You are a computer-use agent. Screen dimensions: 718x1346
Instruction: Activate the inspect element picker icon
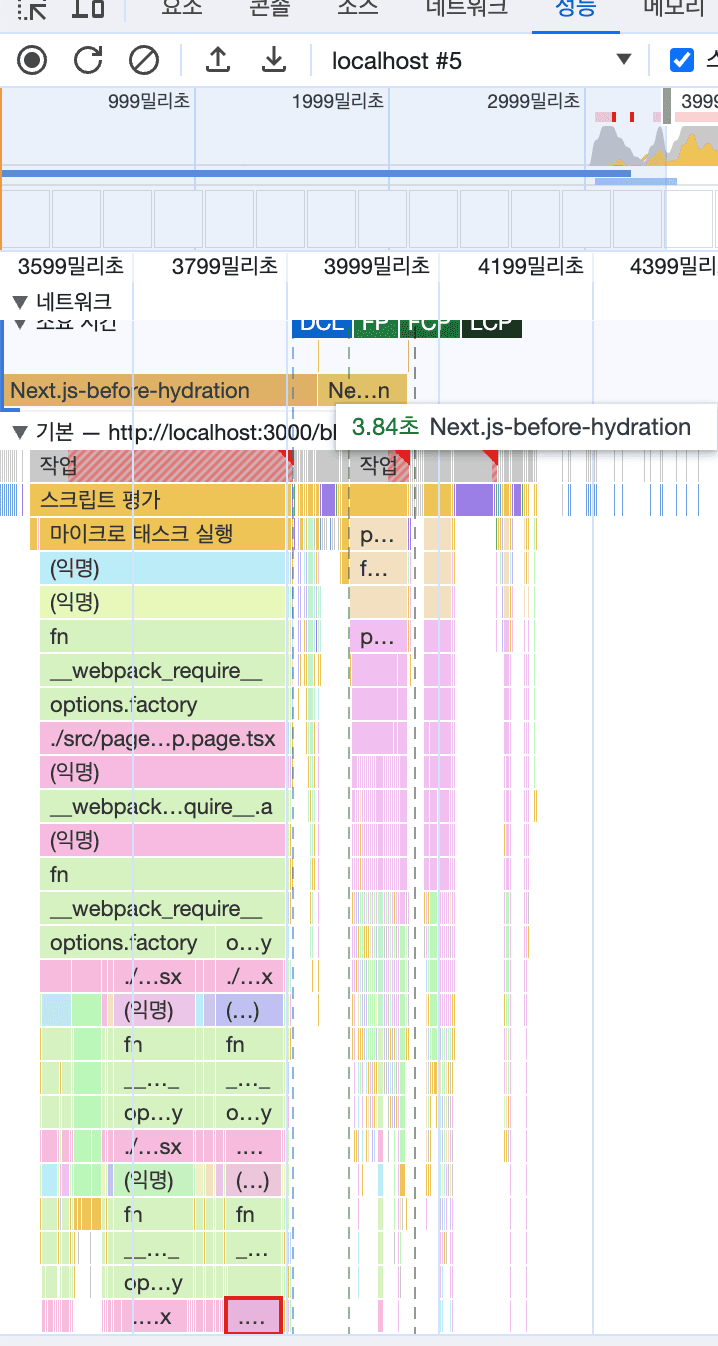tap(33, 9)
